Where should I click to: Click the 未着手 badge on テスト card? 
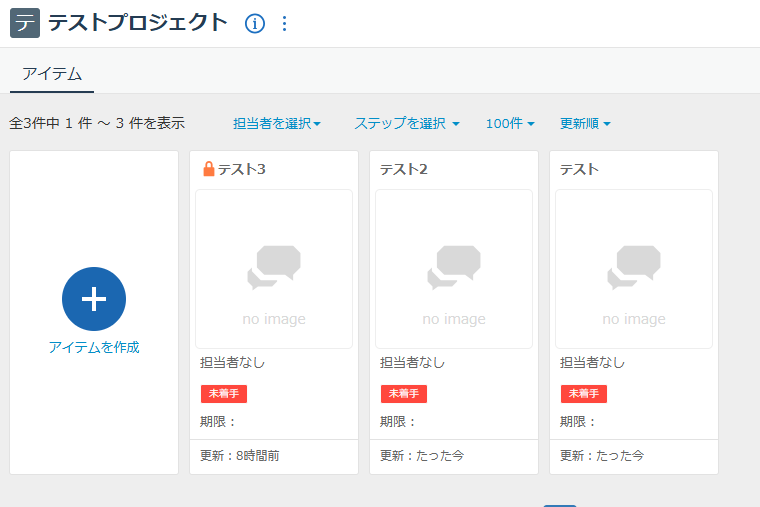(583, 393)
